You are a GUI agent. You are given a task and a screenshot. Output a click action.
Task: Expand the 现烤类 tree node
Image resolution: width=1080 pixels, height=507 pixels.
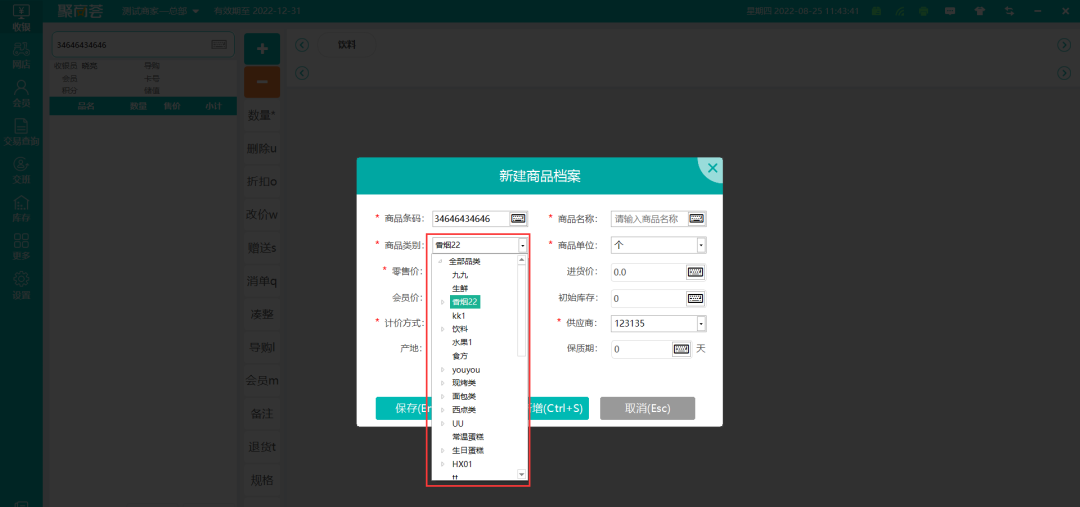(442, 383)
